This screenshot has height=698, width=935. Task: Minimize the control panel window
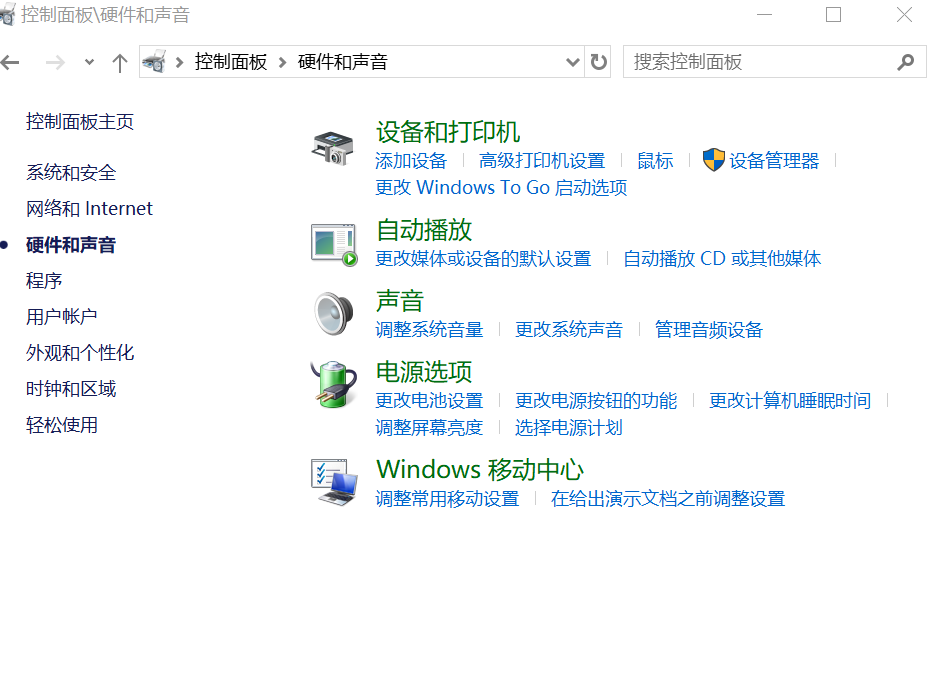(764, 14)
